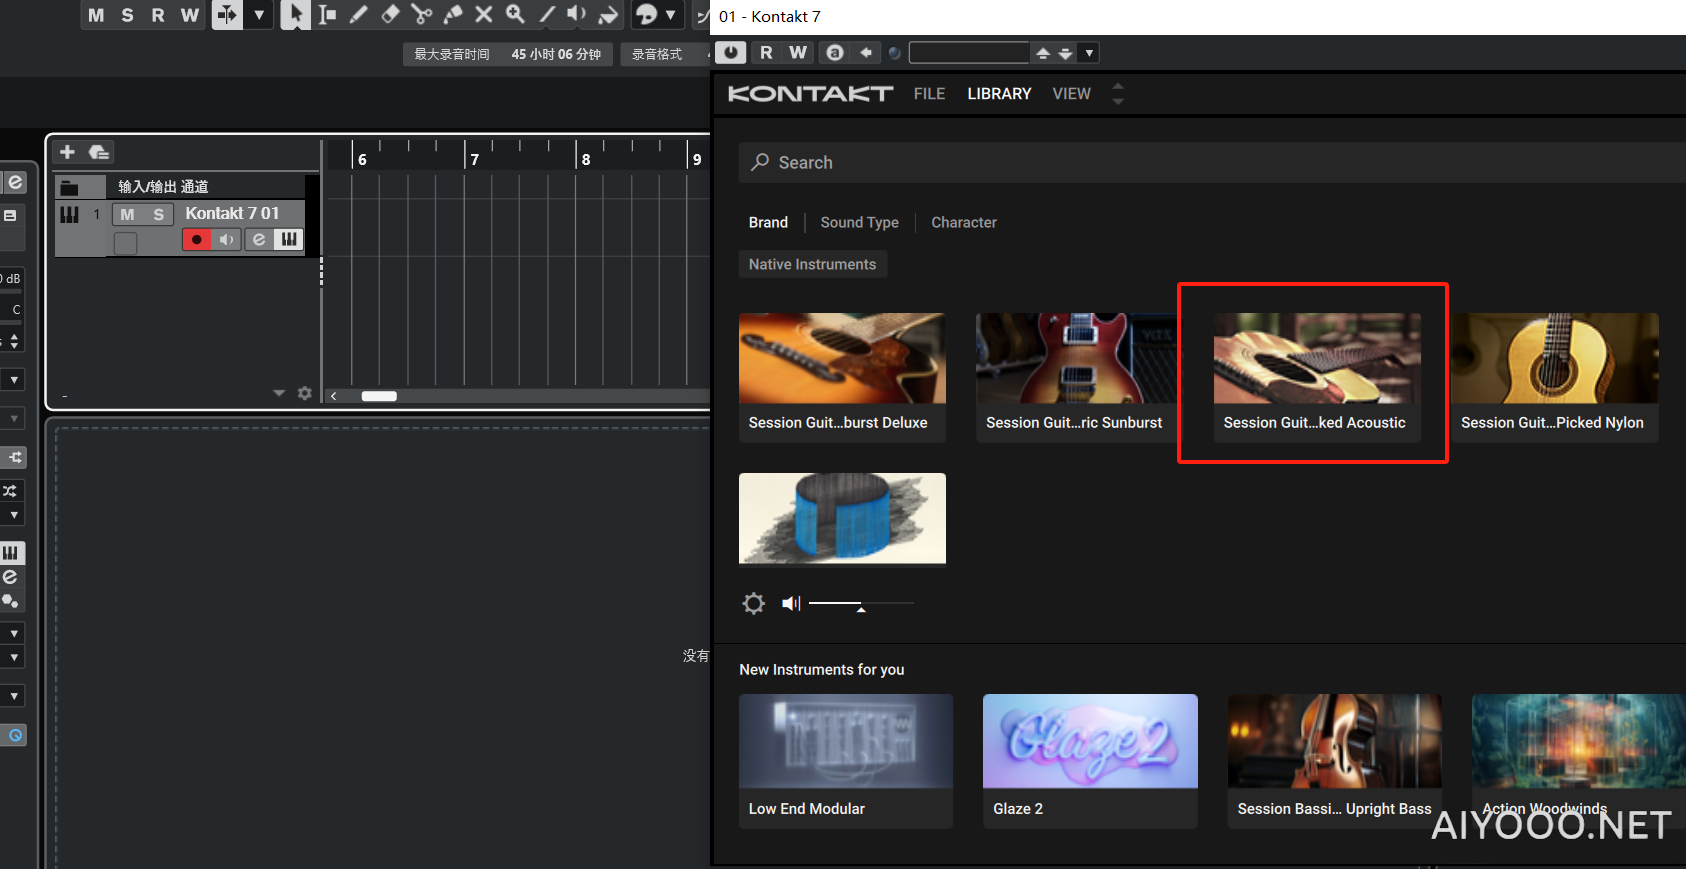Open Kontakt LIBRARY menu
Image resolution: width=1686 pixels, height=869 pixels.
point(999,93)
